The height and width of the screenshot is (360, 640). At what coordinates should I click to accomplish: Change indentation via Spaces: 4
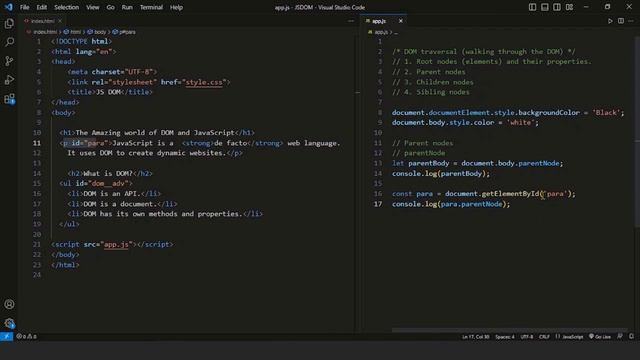(x=505, y=337)
